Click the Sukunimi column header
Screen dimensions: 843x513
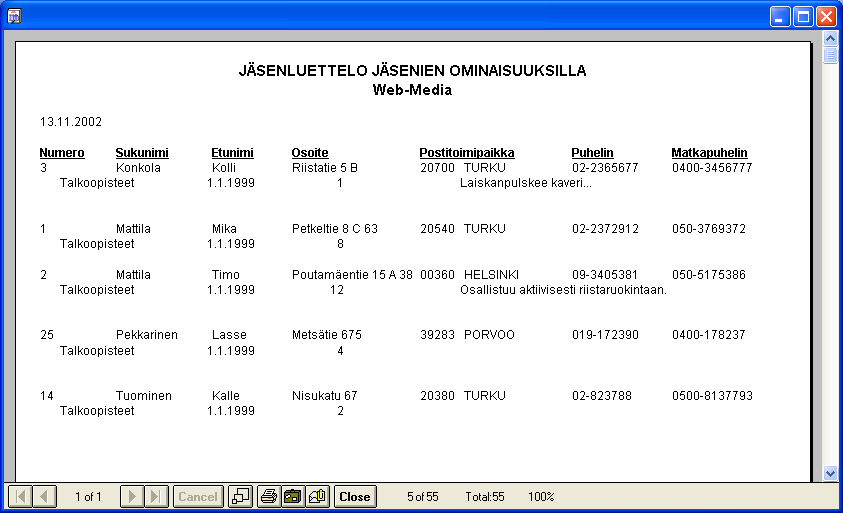pos(142,153)
